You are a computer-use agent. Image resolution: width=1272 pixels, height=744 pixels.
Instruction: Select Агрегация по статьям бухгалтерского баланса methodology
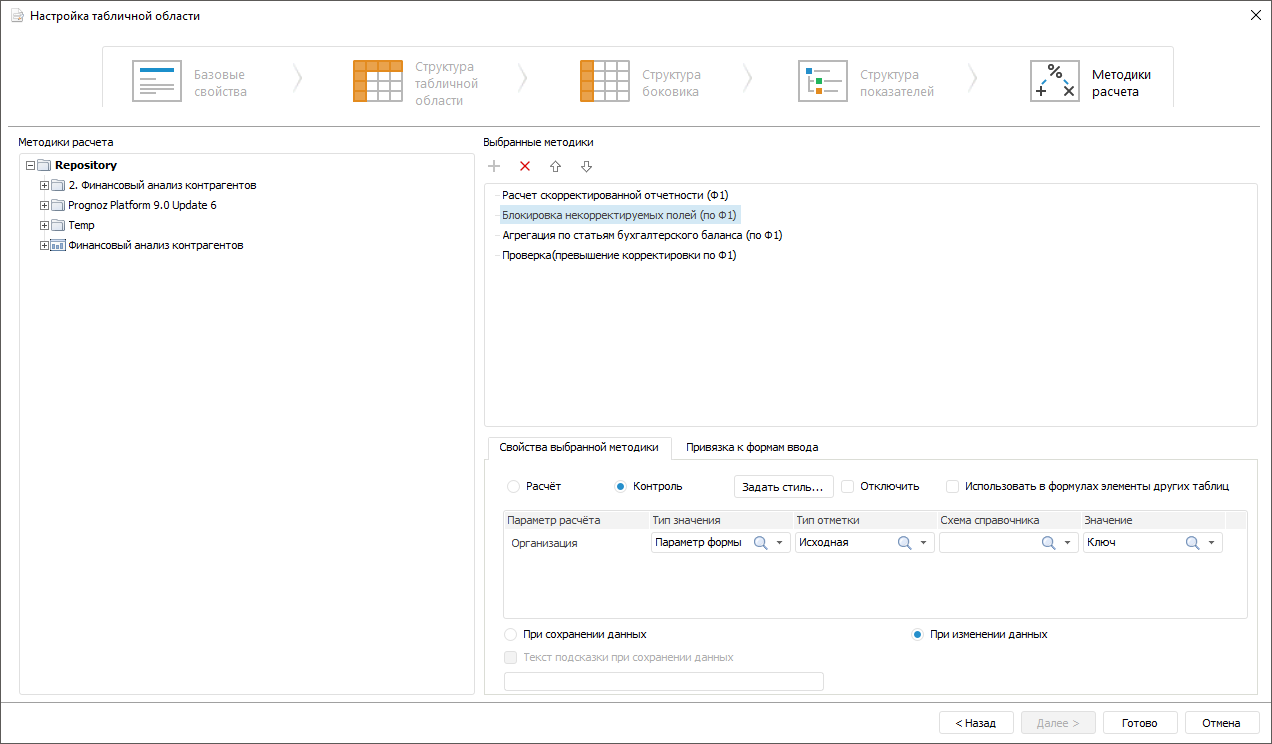(642, 235)
